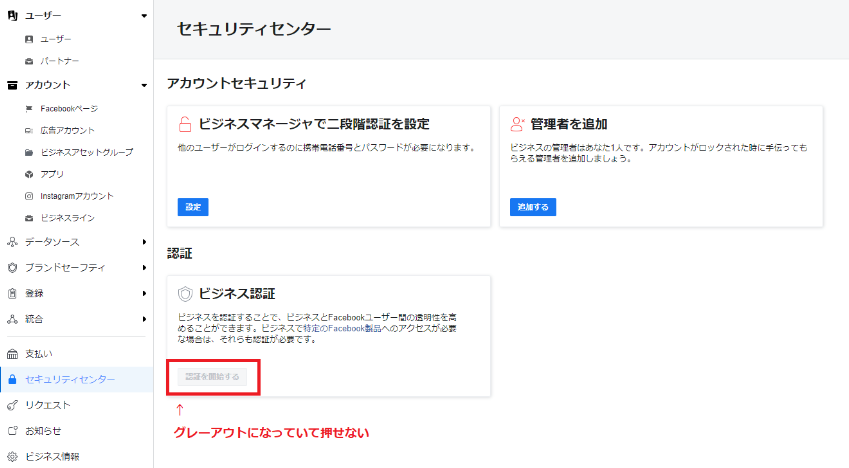The width and height of the screenshot is (849, 468).
Task: Select ビジネスアセットグループ in the sidebar
Action: 87,152
